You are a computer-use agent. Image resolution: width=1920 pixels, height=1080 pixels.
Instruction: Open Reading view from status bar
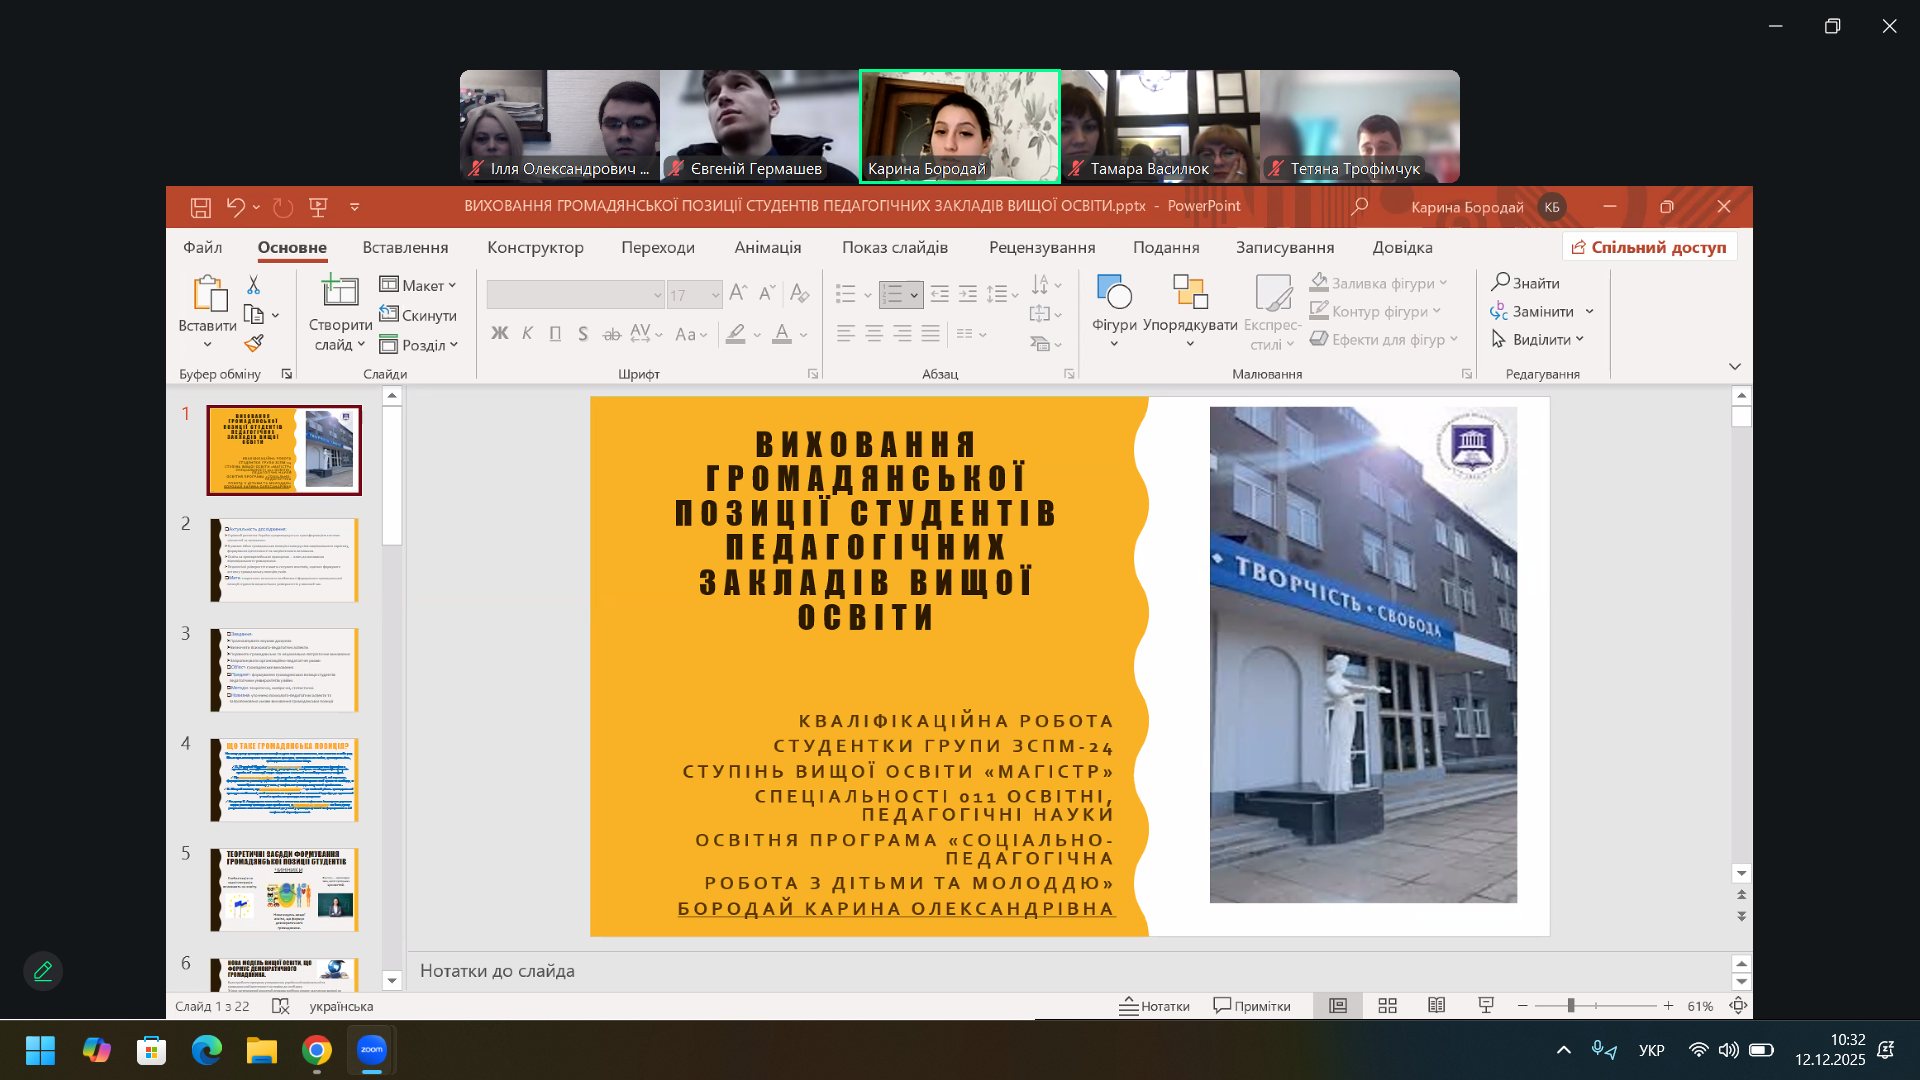[x=1436, y=1006]
